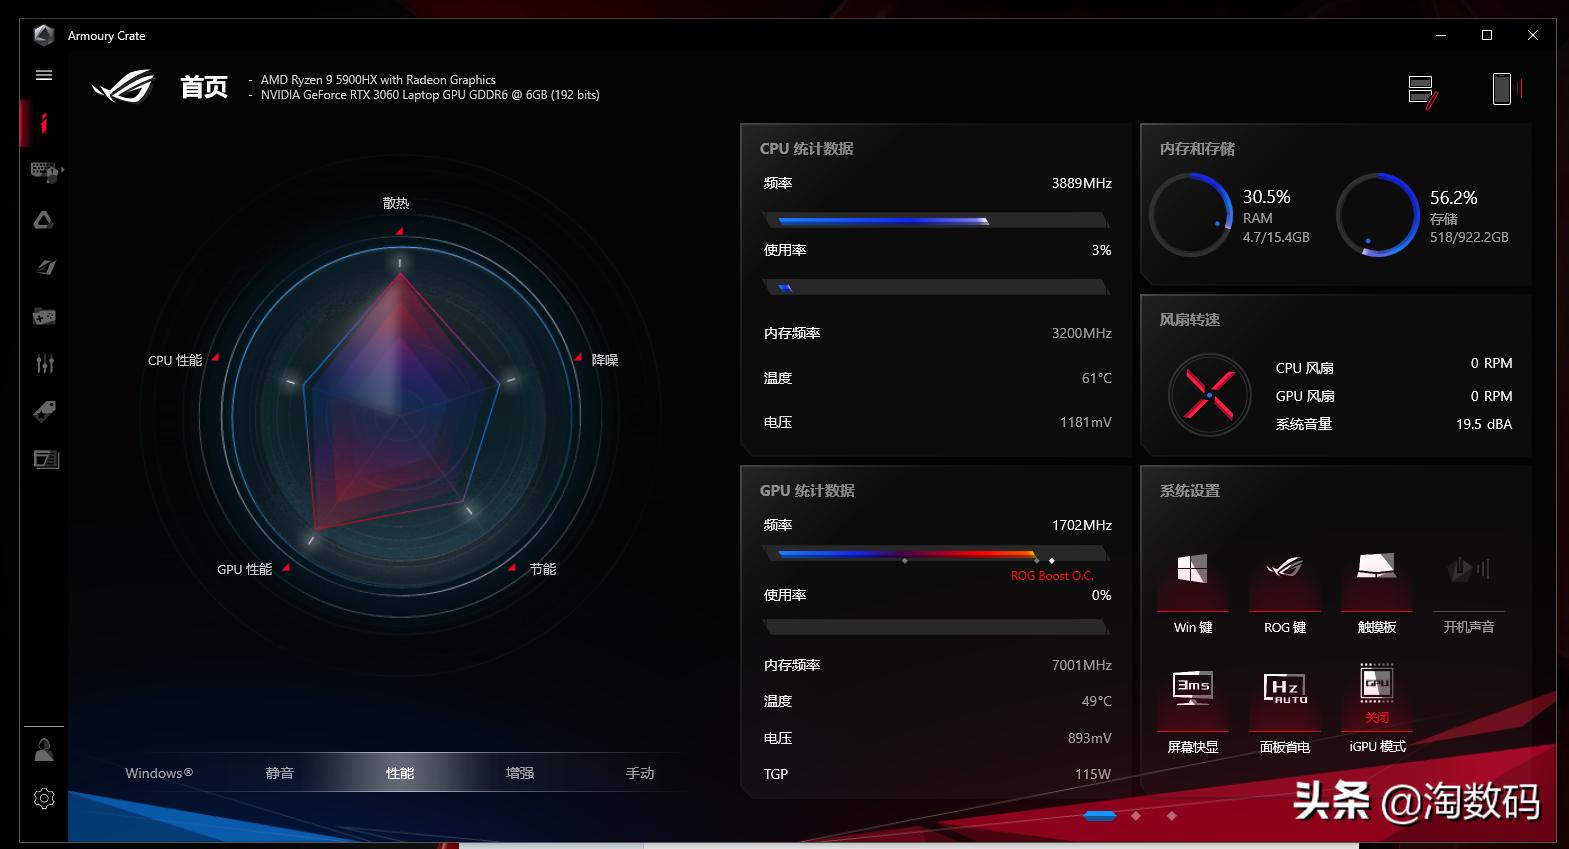The height and width of the screenshot is (849, 1569).
Task: Click the ROG Boost O.C. label
Action: 1052,576
